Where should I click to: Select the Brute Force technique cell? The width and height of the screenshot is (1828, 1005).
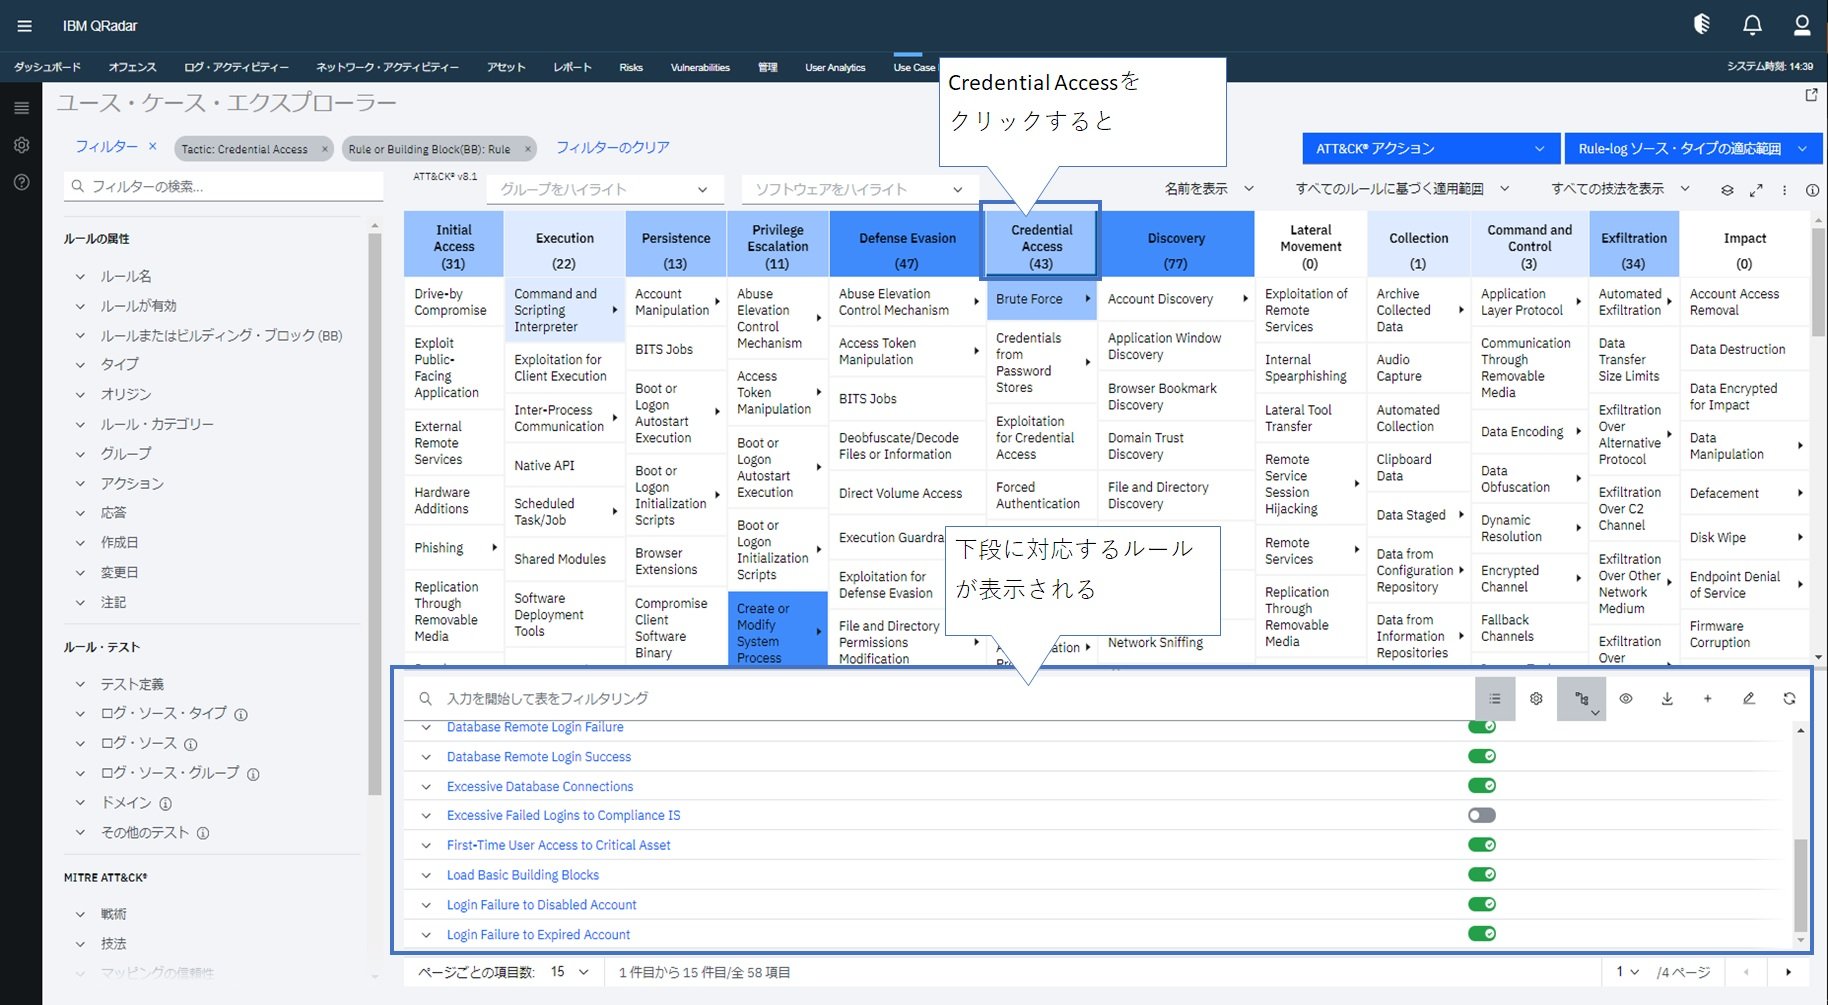point(1041,299)
